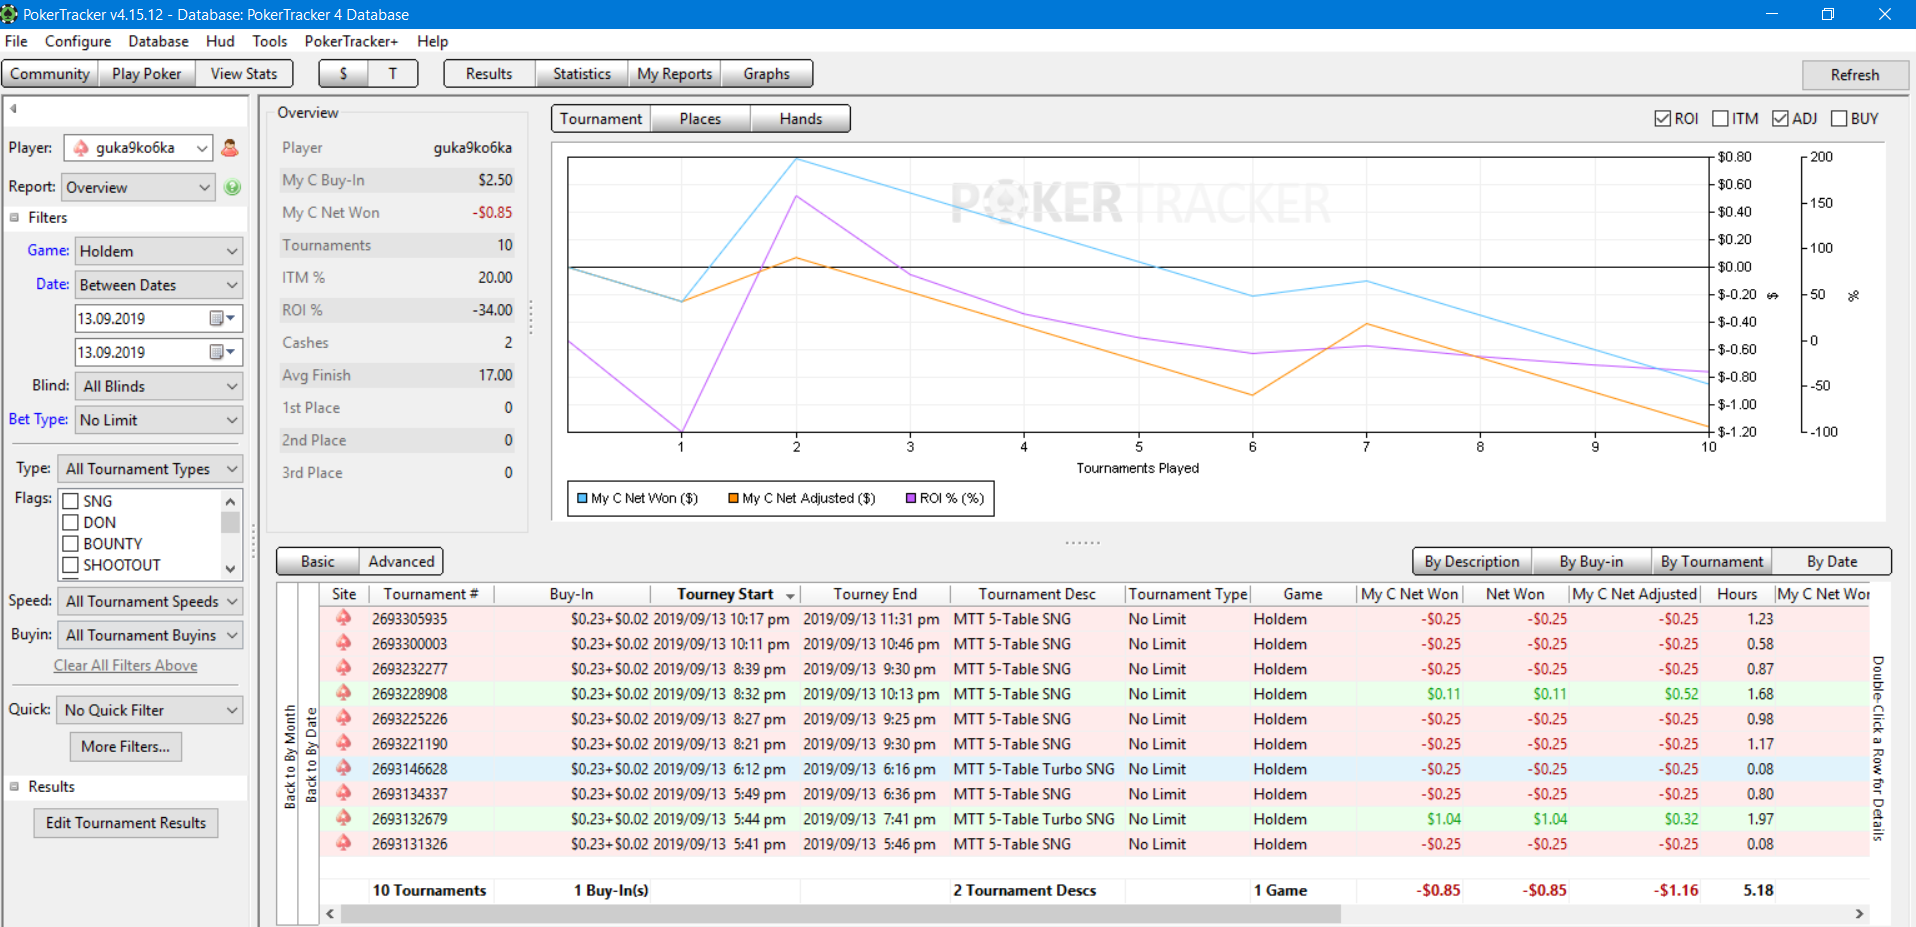Switch to the Advanced tab
The height and width of the screenshot is (927, 1916).
click(401, 561)
